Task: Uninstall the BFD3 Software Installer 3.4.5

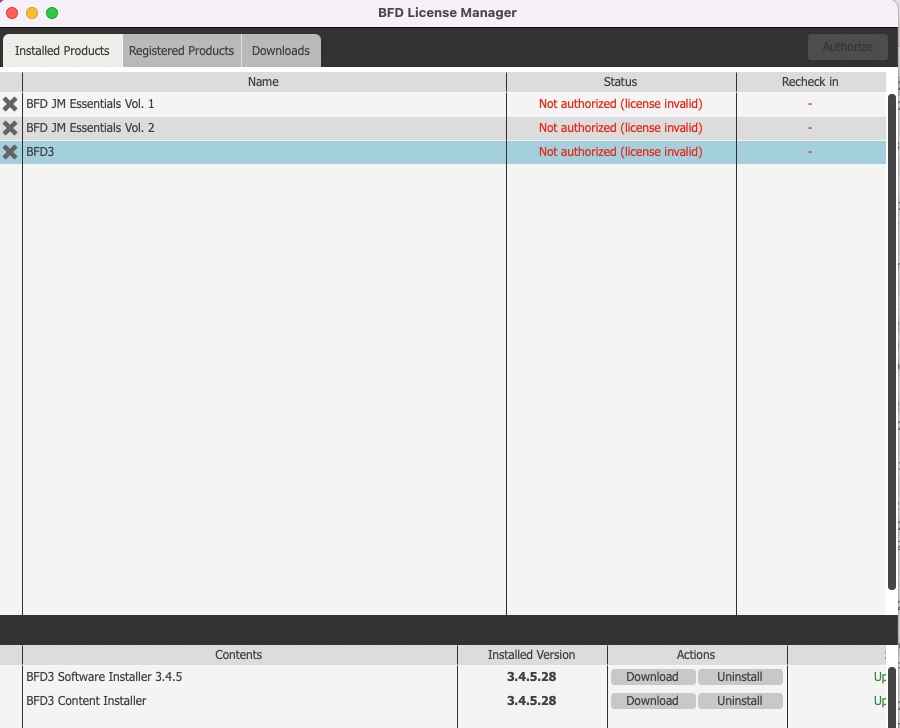Action: [739, 677]
